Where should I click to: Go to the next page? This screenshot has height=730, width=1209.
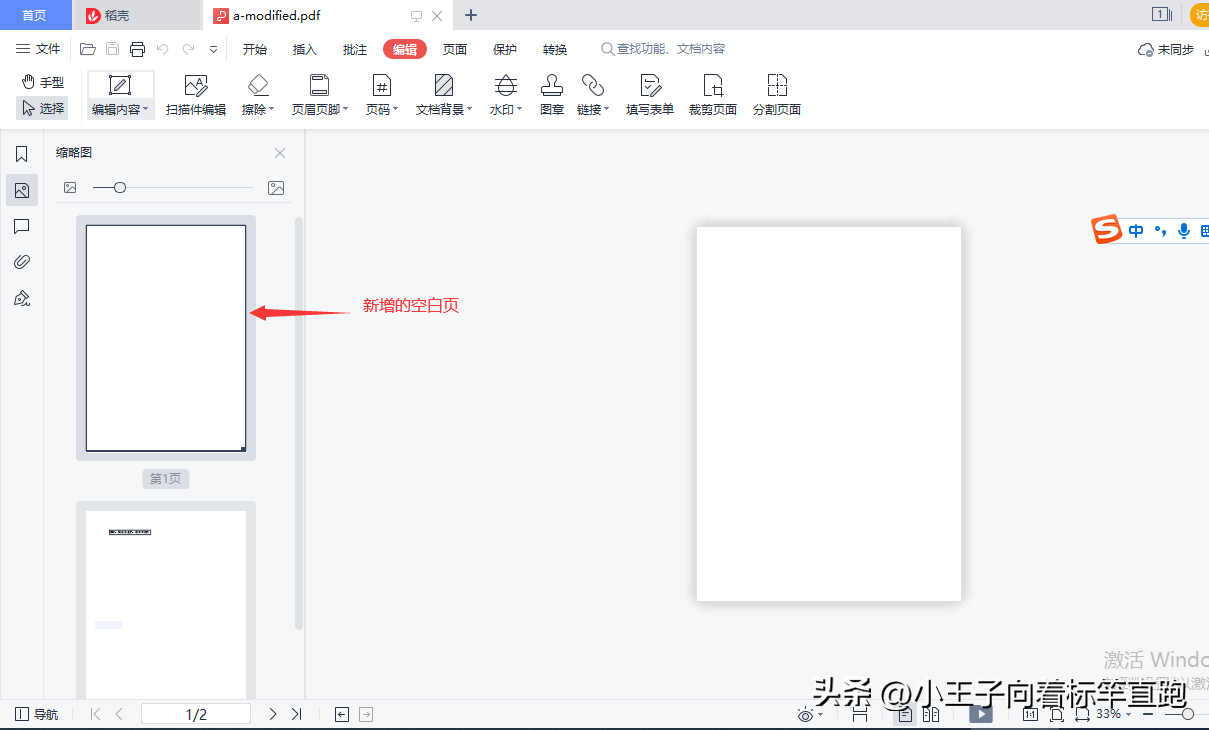tap(272, 714)
